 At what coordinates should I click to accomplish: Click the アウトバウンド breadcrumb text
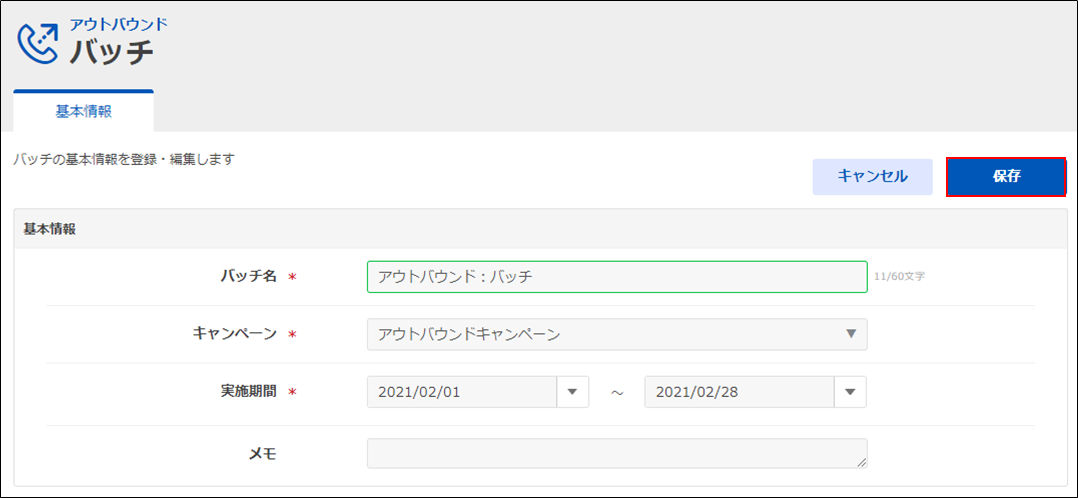(118, 24)
